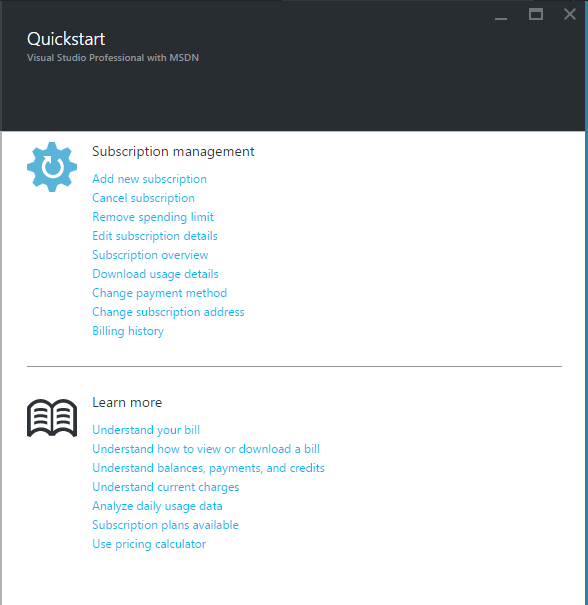The height and width of the screenshot is (605, 588).
Task: Click the Learn more open book icon
Action: click(52, 418)
